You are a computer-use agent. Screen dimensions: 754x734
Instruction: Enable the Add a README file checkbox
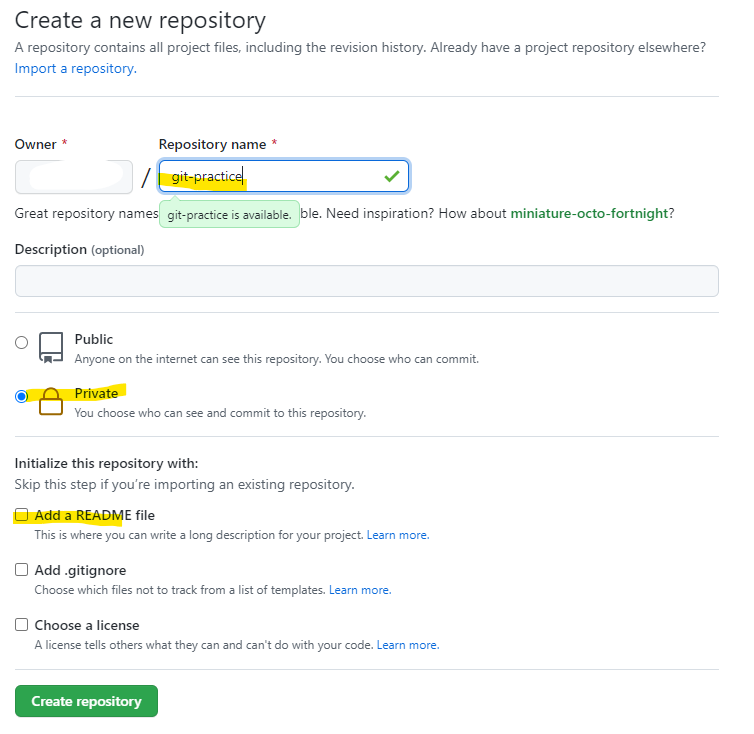point(22,515)
